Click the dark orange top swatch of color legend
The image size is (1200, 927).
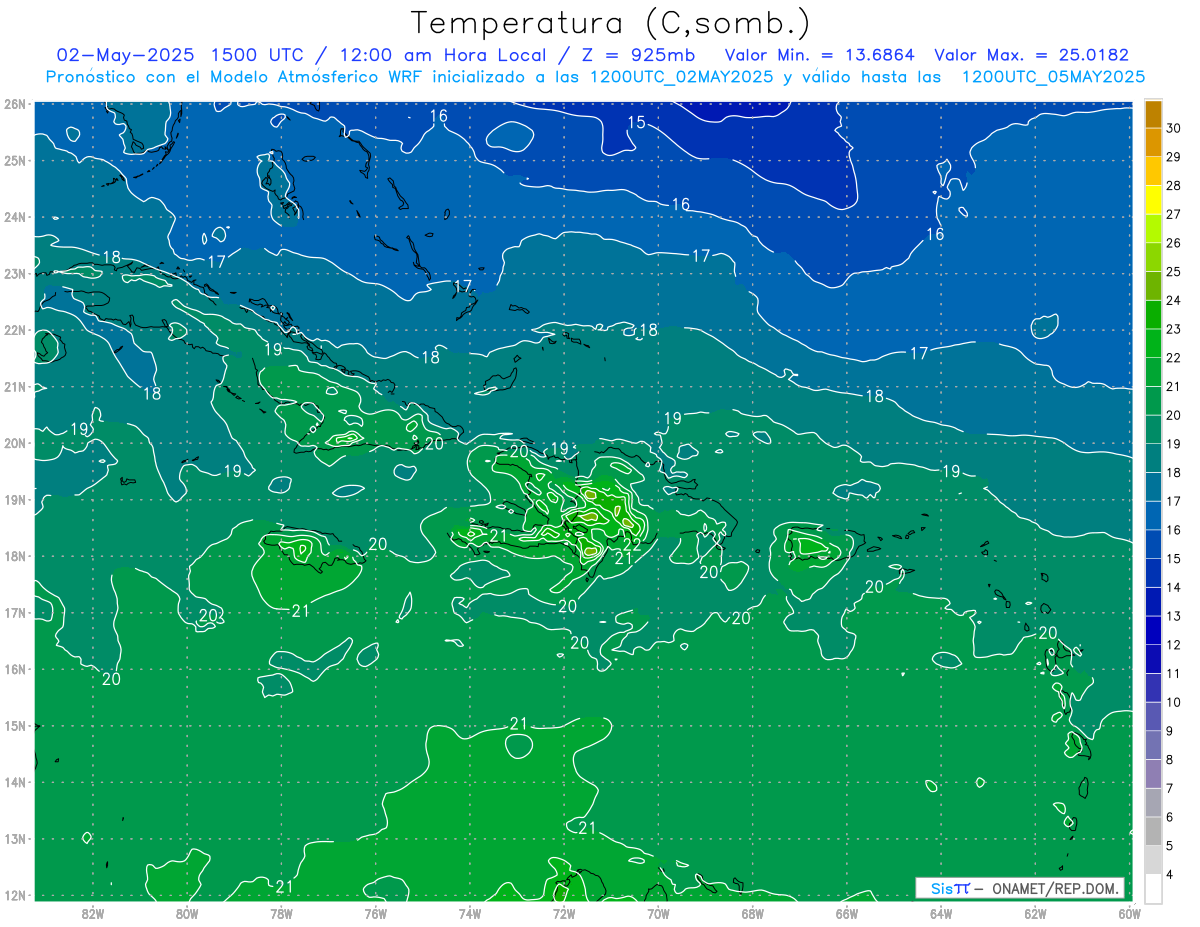1153,114
